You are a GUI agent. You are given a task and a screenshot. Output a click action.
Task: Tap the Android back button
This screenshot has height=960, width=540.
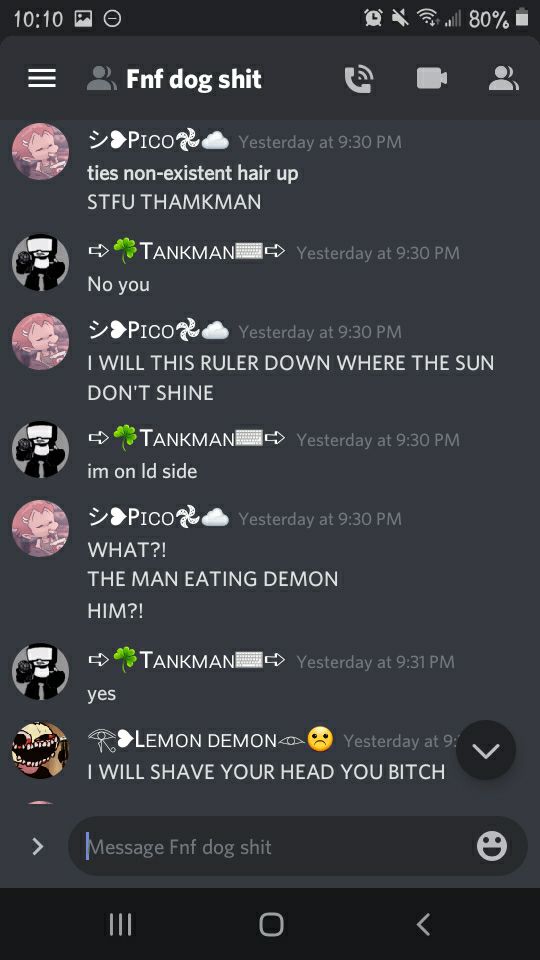[423, 924]
